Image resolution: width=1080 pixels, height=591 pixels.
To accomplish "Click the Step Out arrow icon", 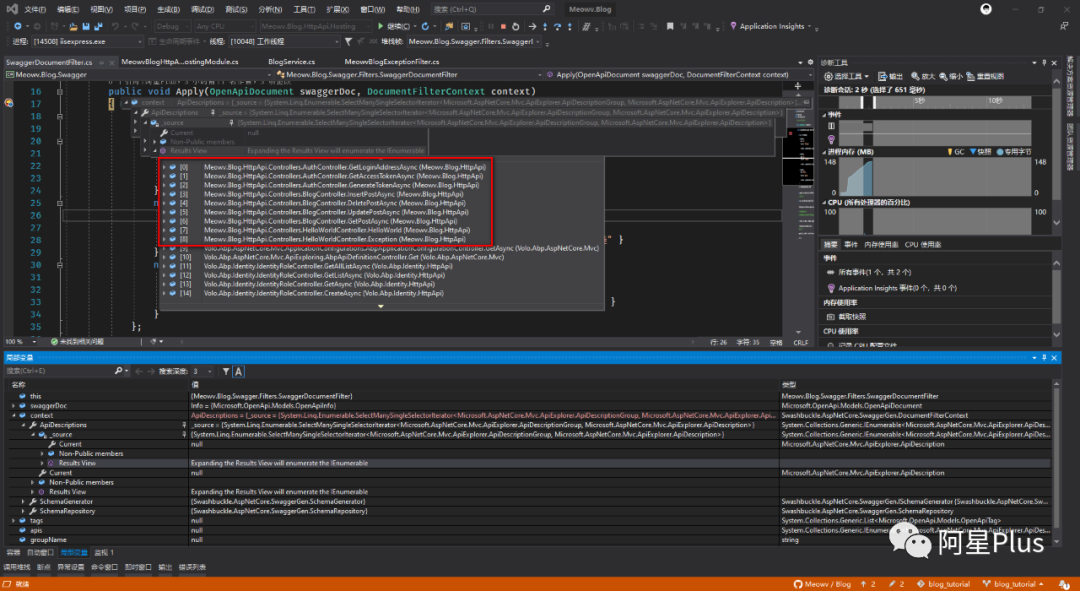I will [570, 26].
